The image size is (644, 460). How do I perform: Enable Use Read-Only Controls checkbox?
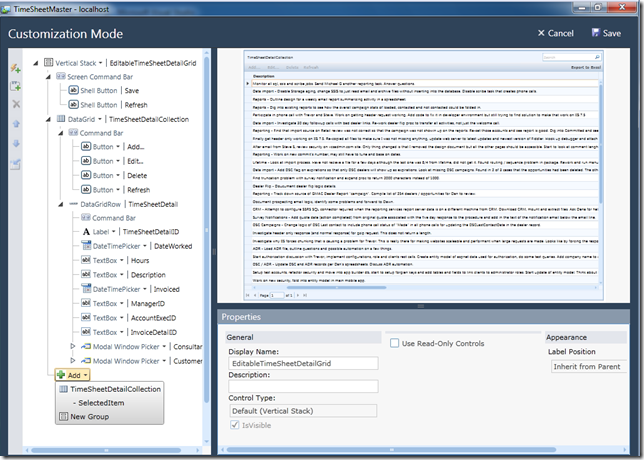394,343
